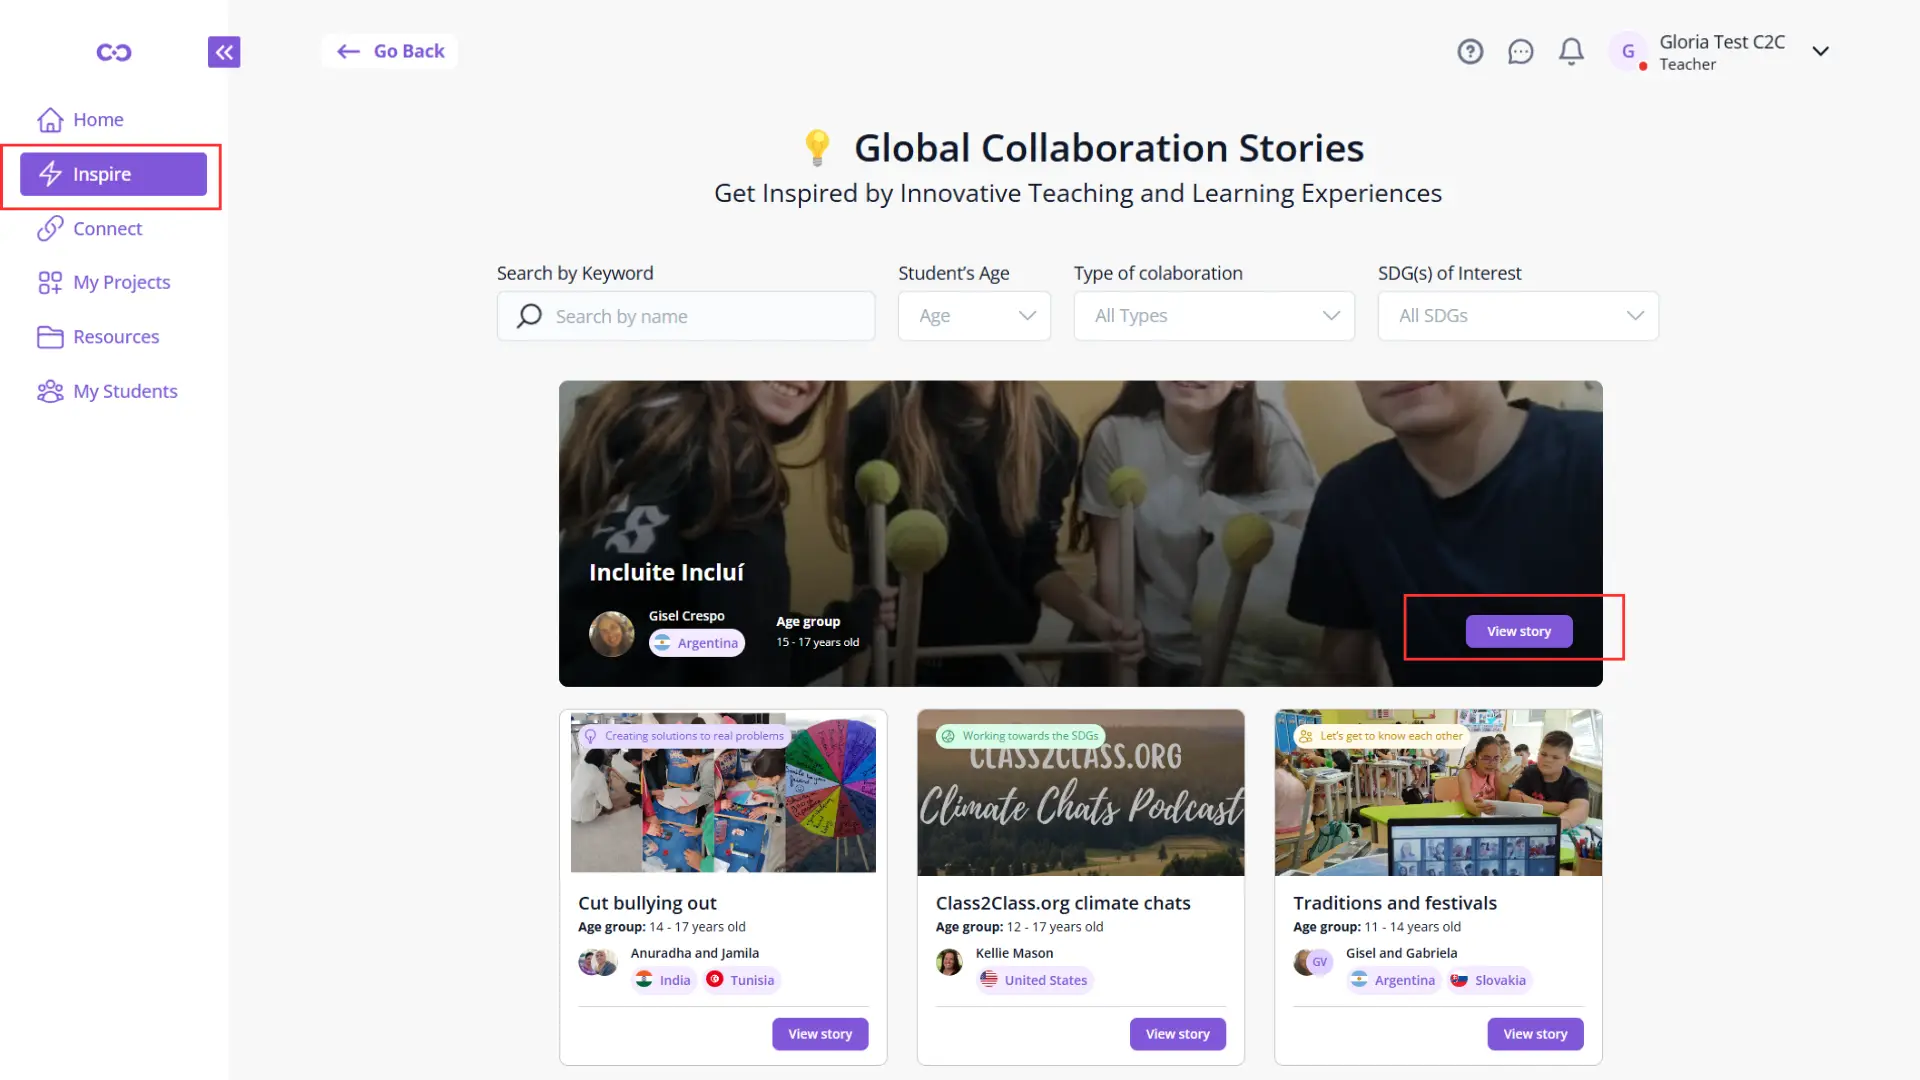
Task: Click 'Working towards the SDGs' tag
Action: pos(1020,736)
